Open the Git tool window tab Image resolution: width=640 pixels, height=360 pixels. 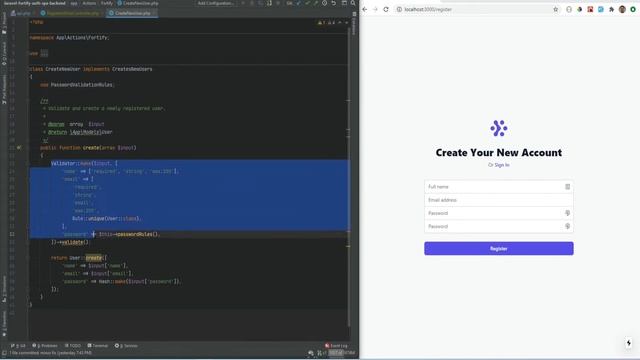18,346
